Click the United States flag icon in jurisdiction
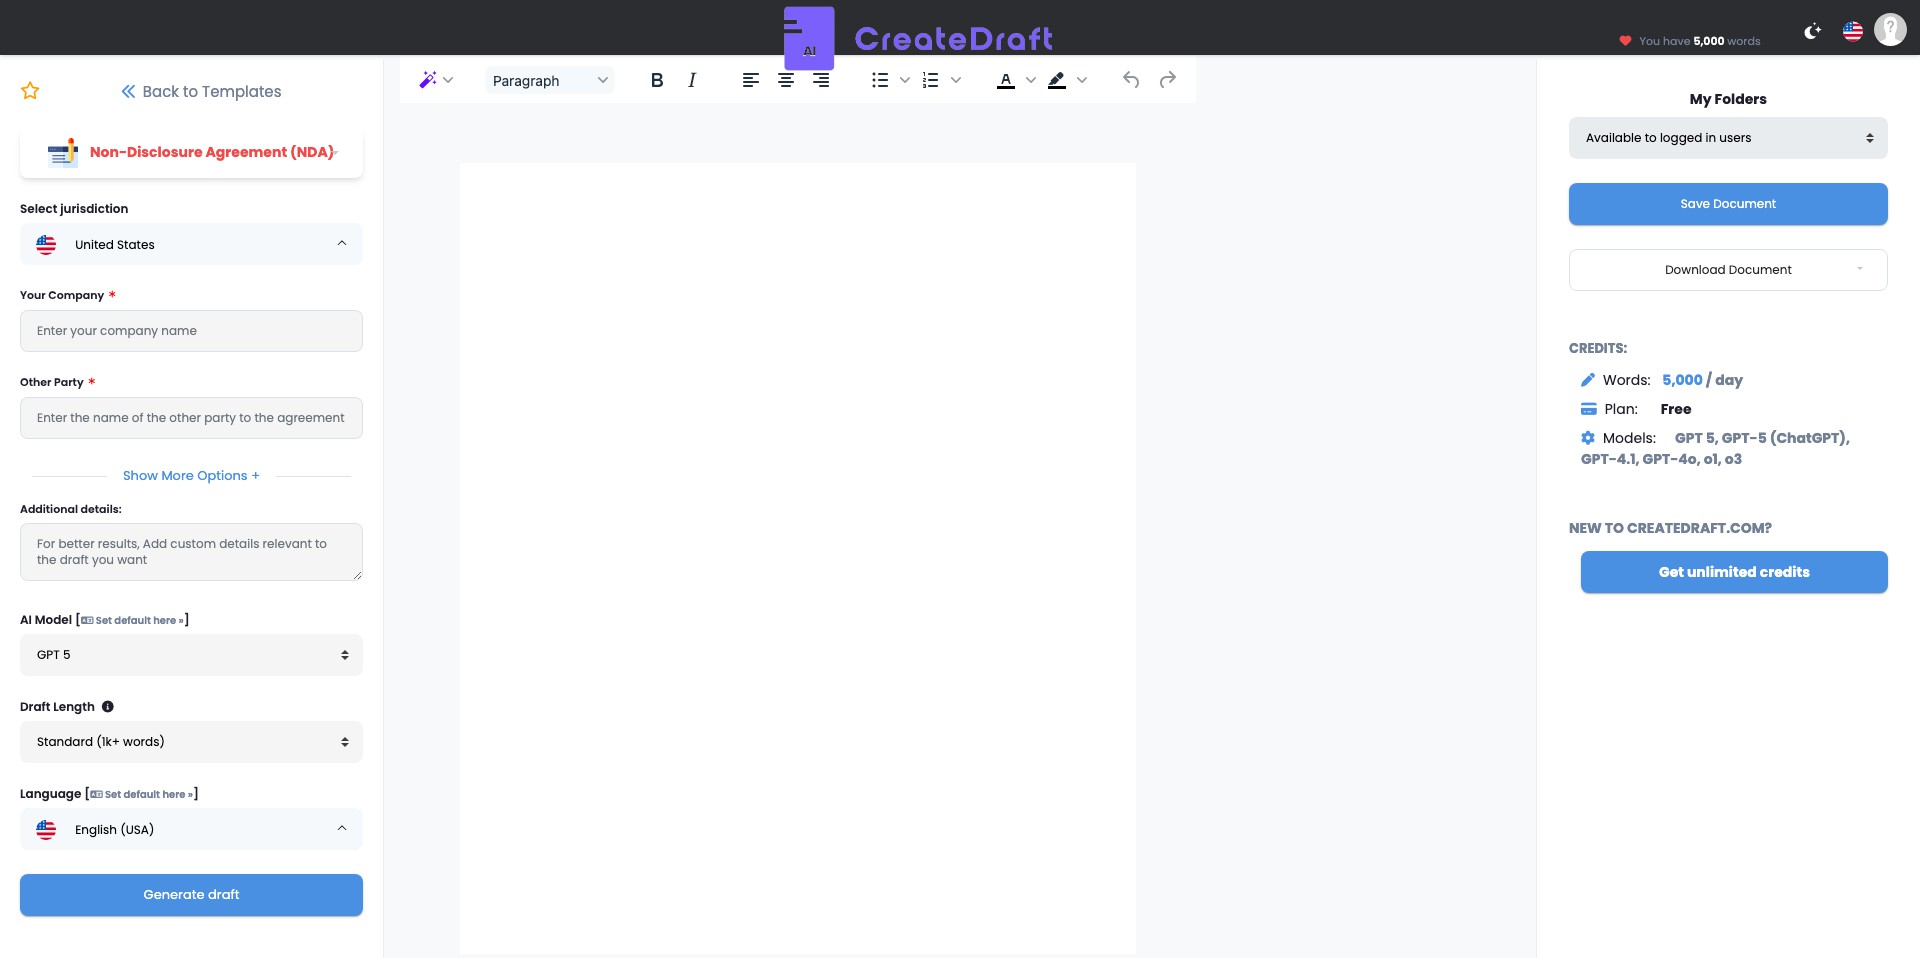1920x958 pixels. (x=46, y=244)
